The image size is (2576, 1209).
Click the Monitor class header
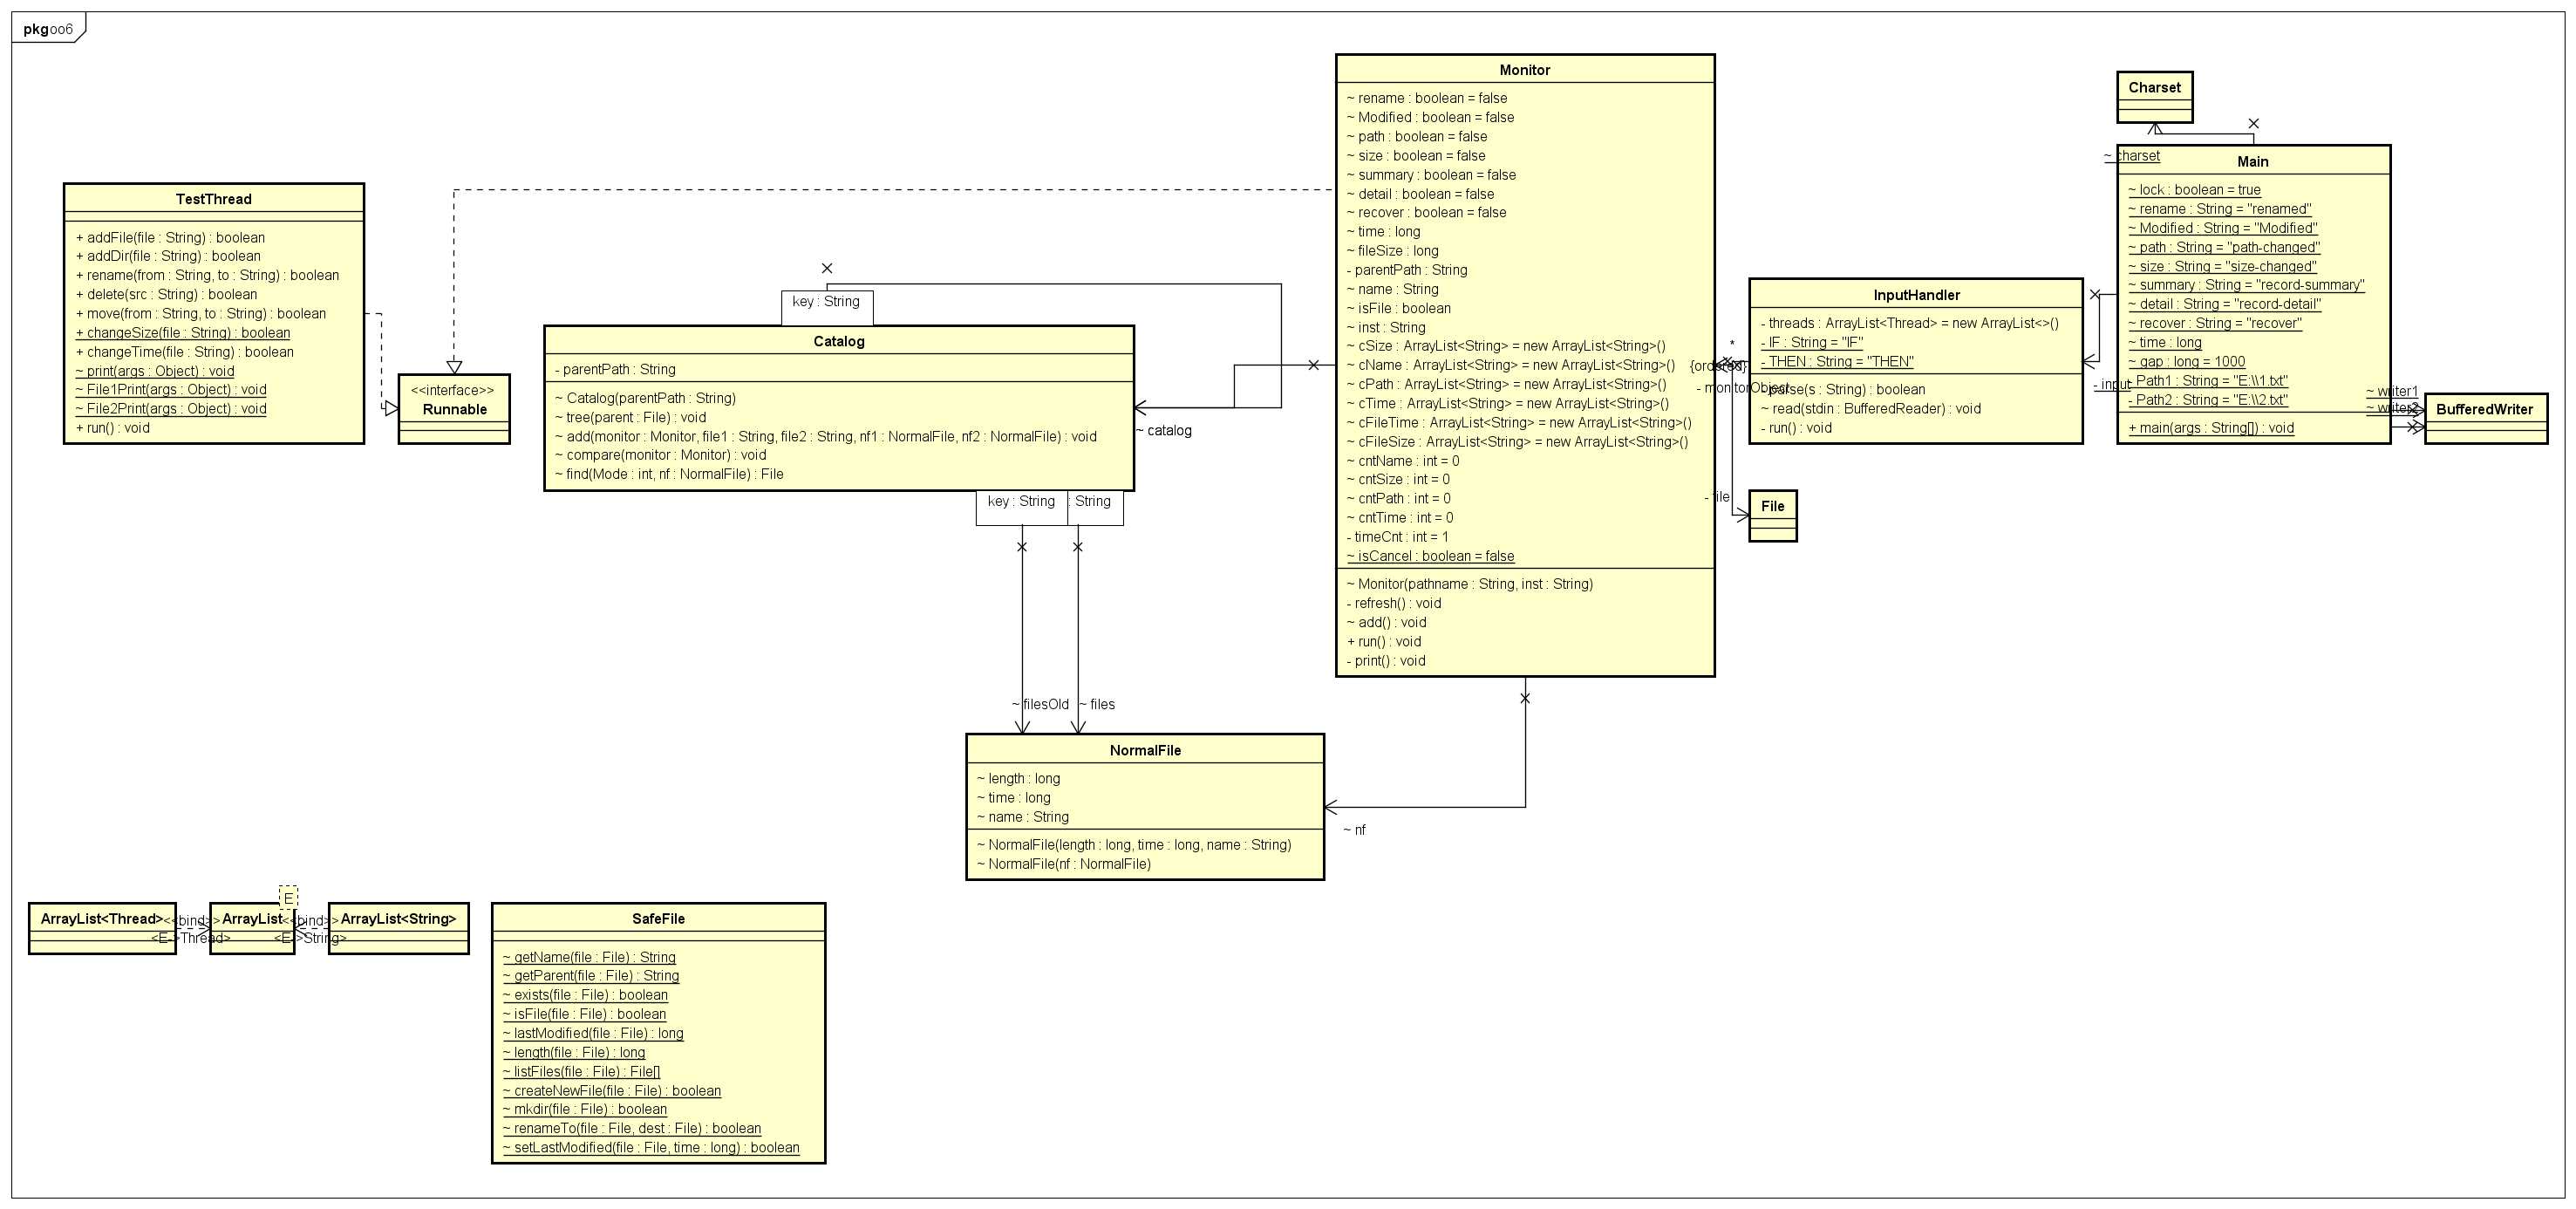tap(1524, 70)
